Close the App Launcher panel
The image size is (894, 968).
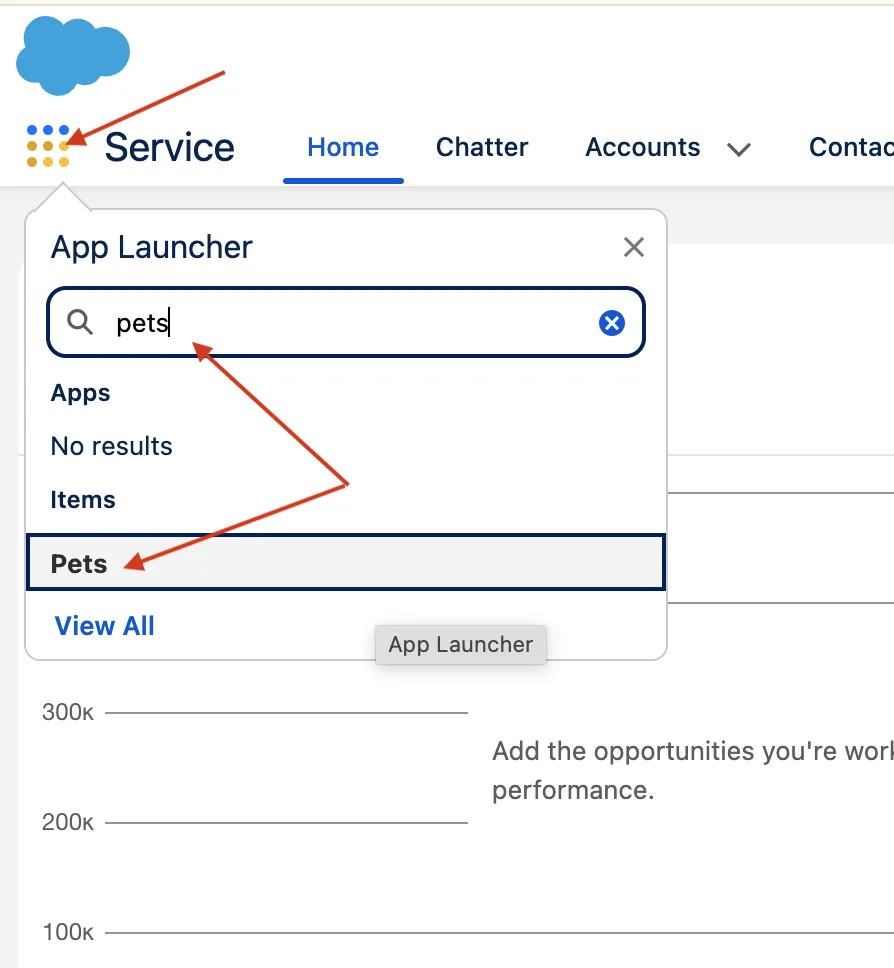coord(633,247)
